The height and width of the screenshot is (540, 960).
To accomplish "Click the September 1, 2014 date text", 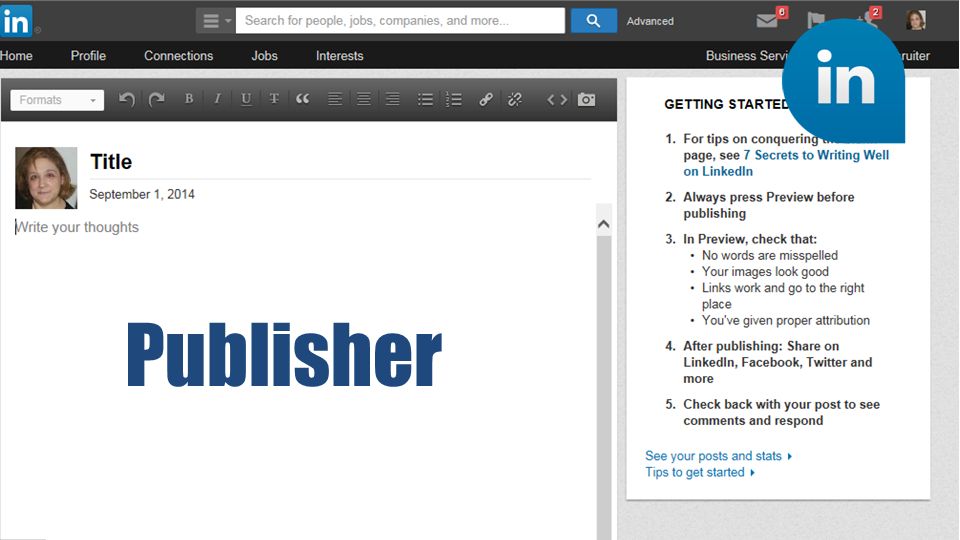I will pos(142,194).
